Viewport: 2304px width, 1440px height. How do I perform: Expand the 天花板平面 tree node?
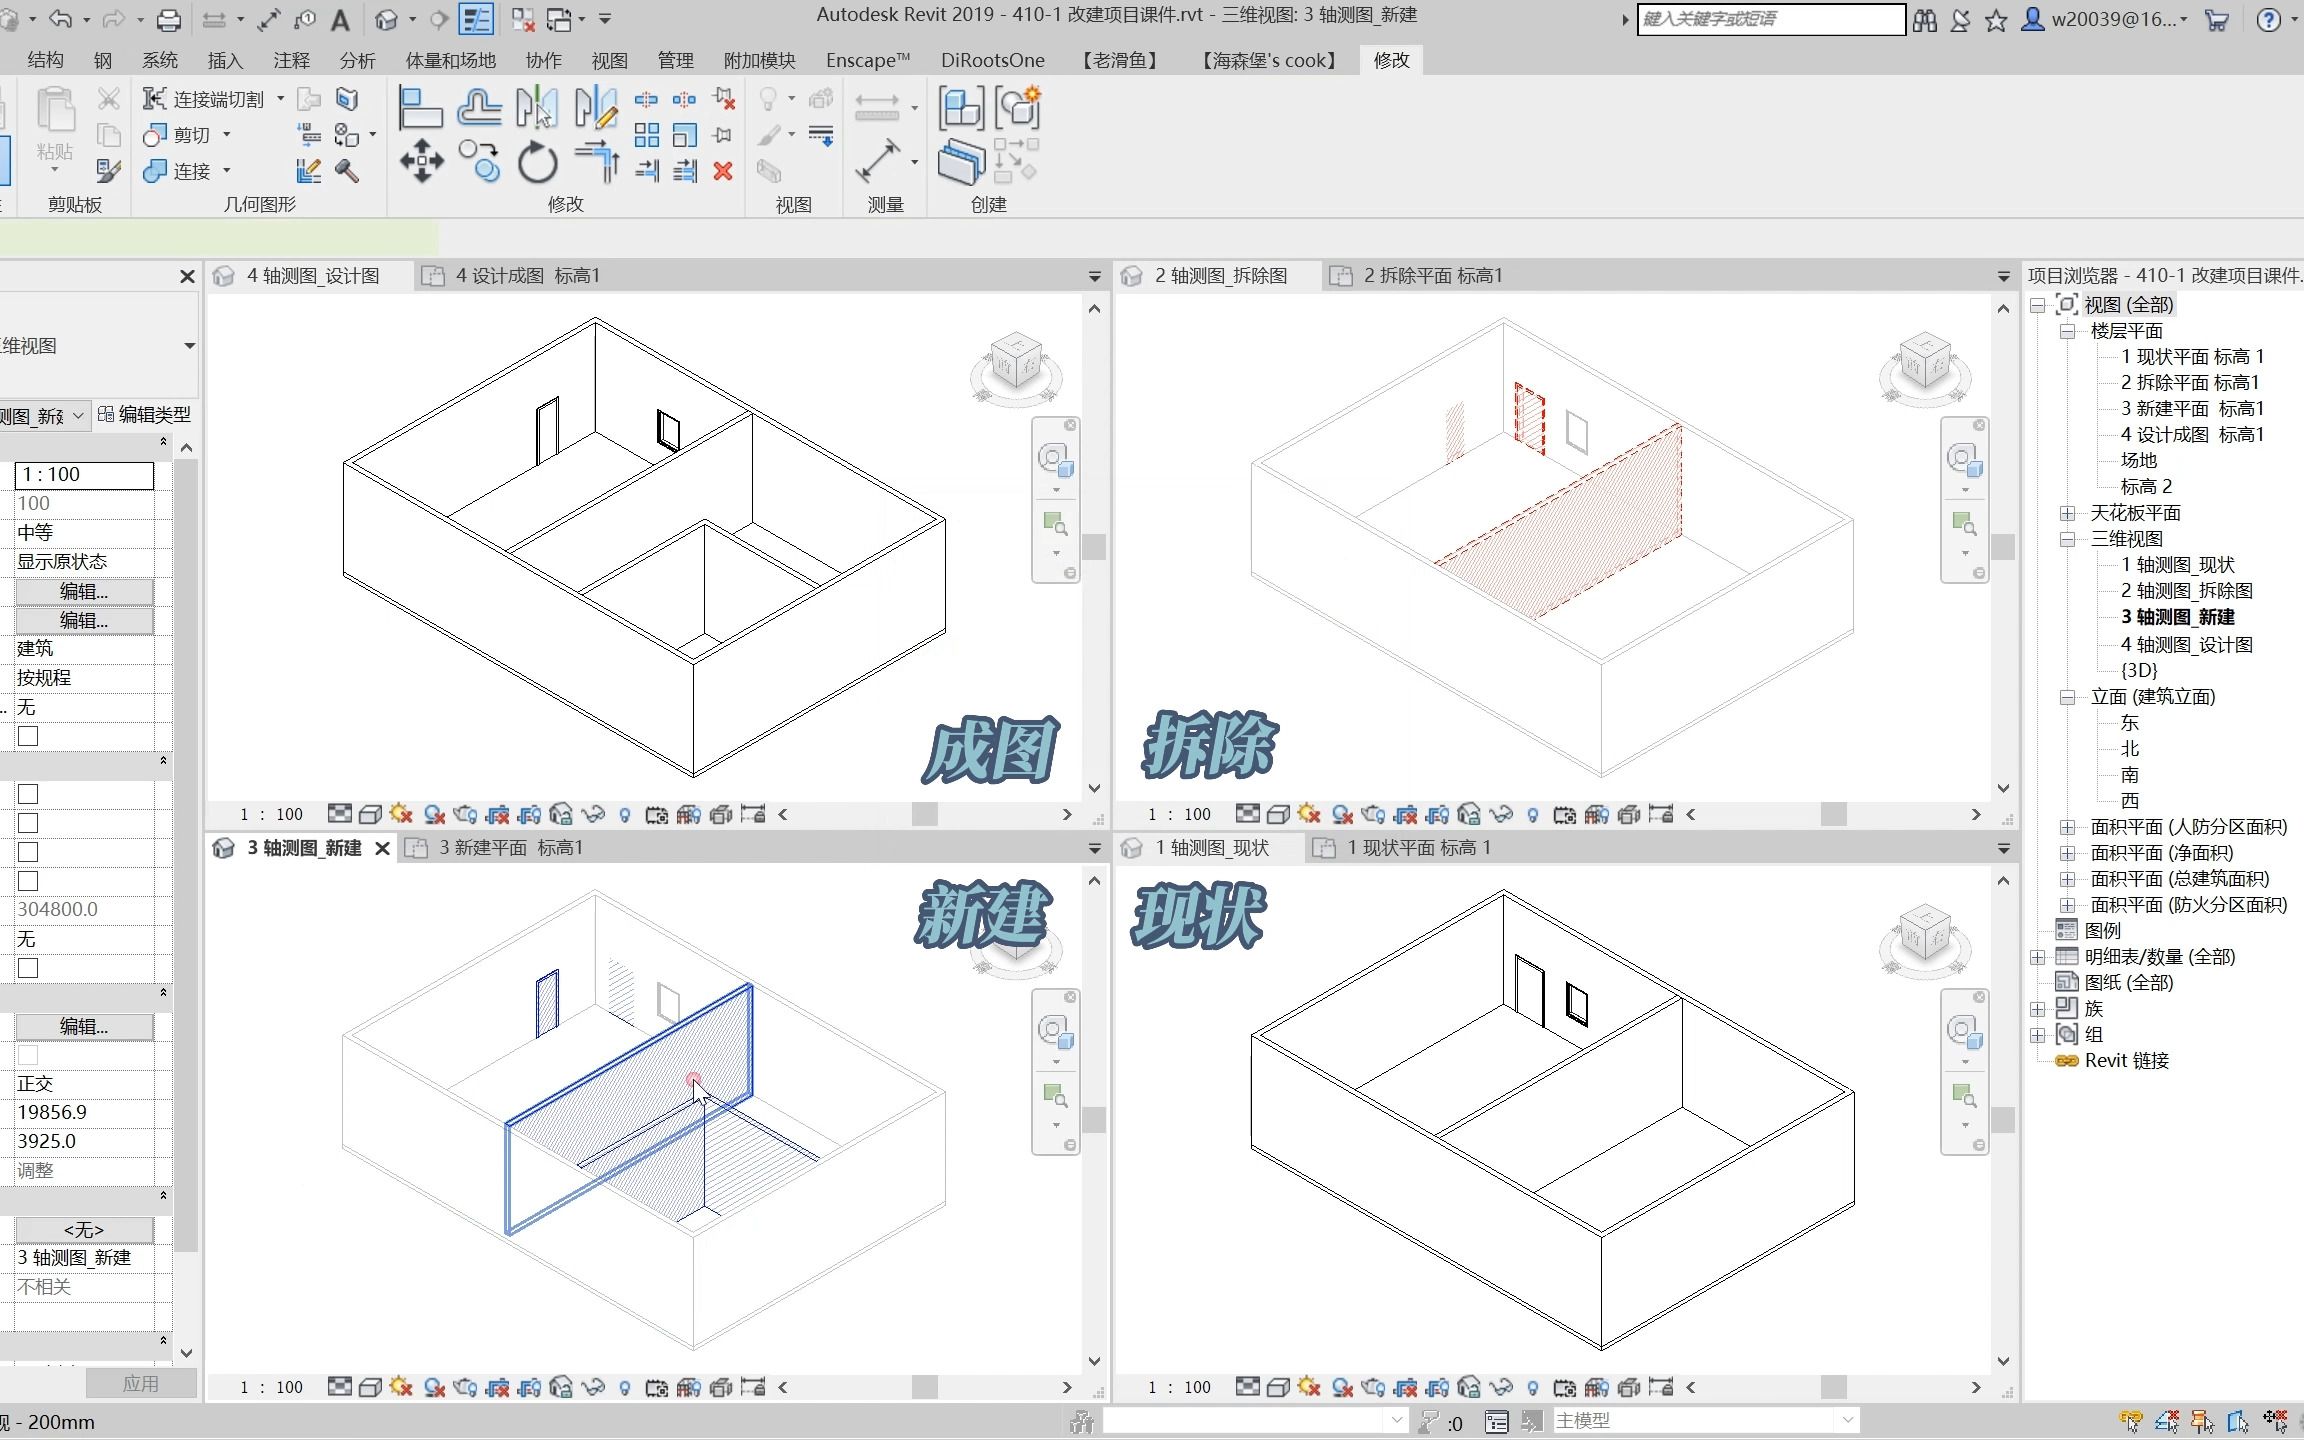click(x=2067, y=513)
